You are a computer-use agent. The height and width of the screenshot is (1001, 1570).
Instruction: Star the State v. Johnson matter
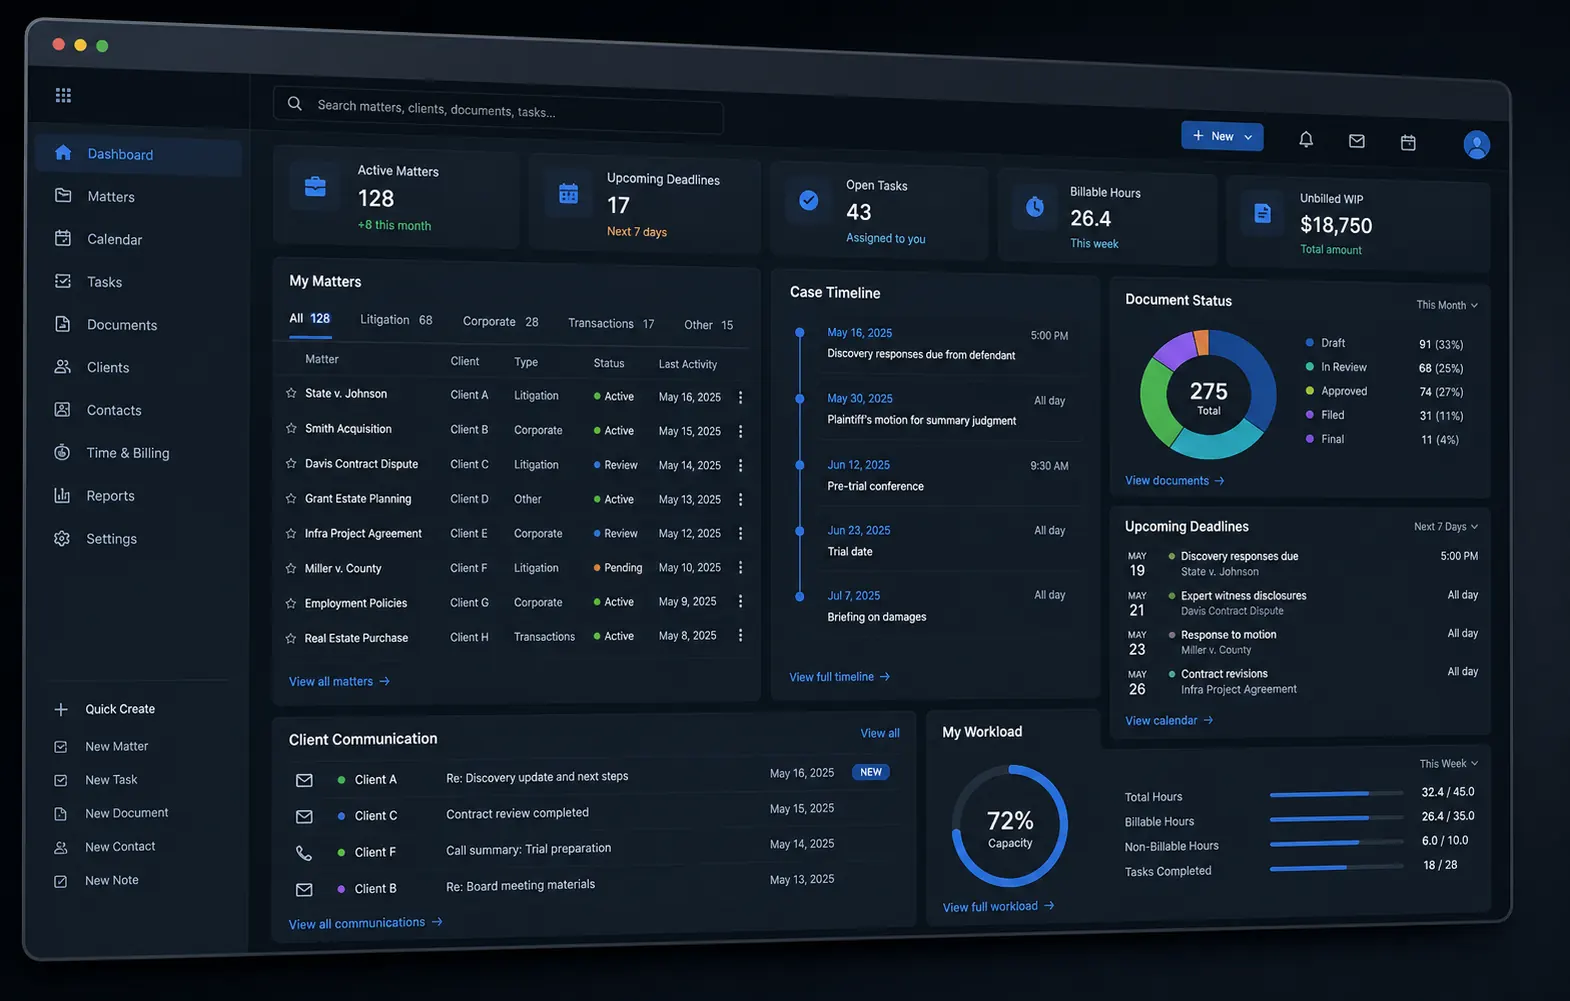tap(291, 393)
